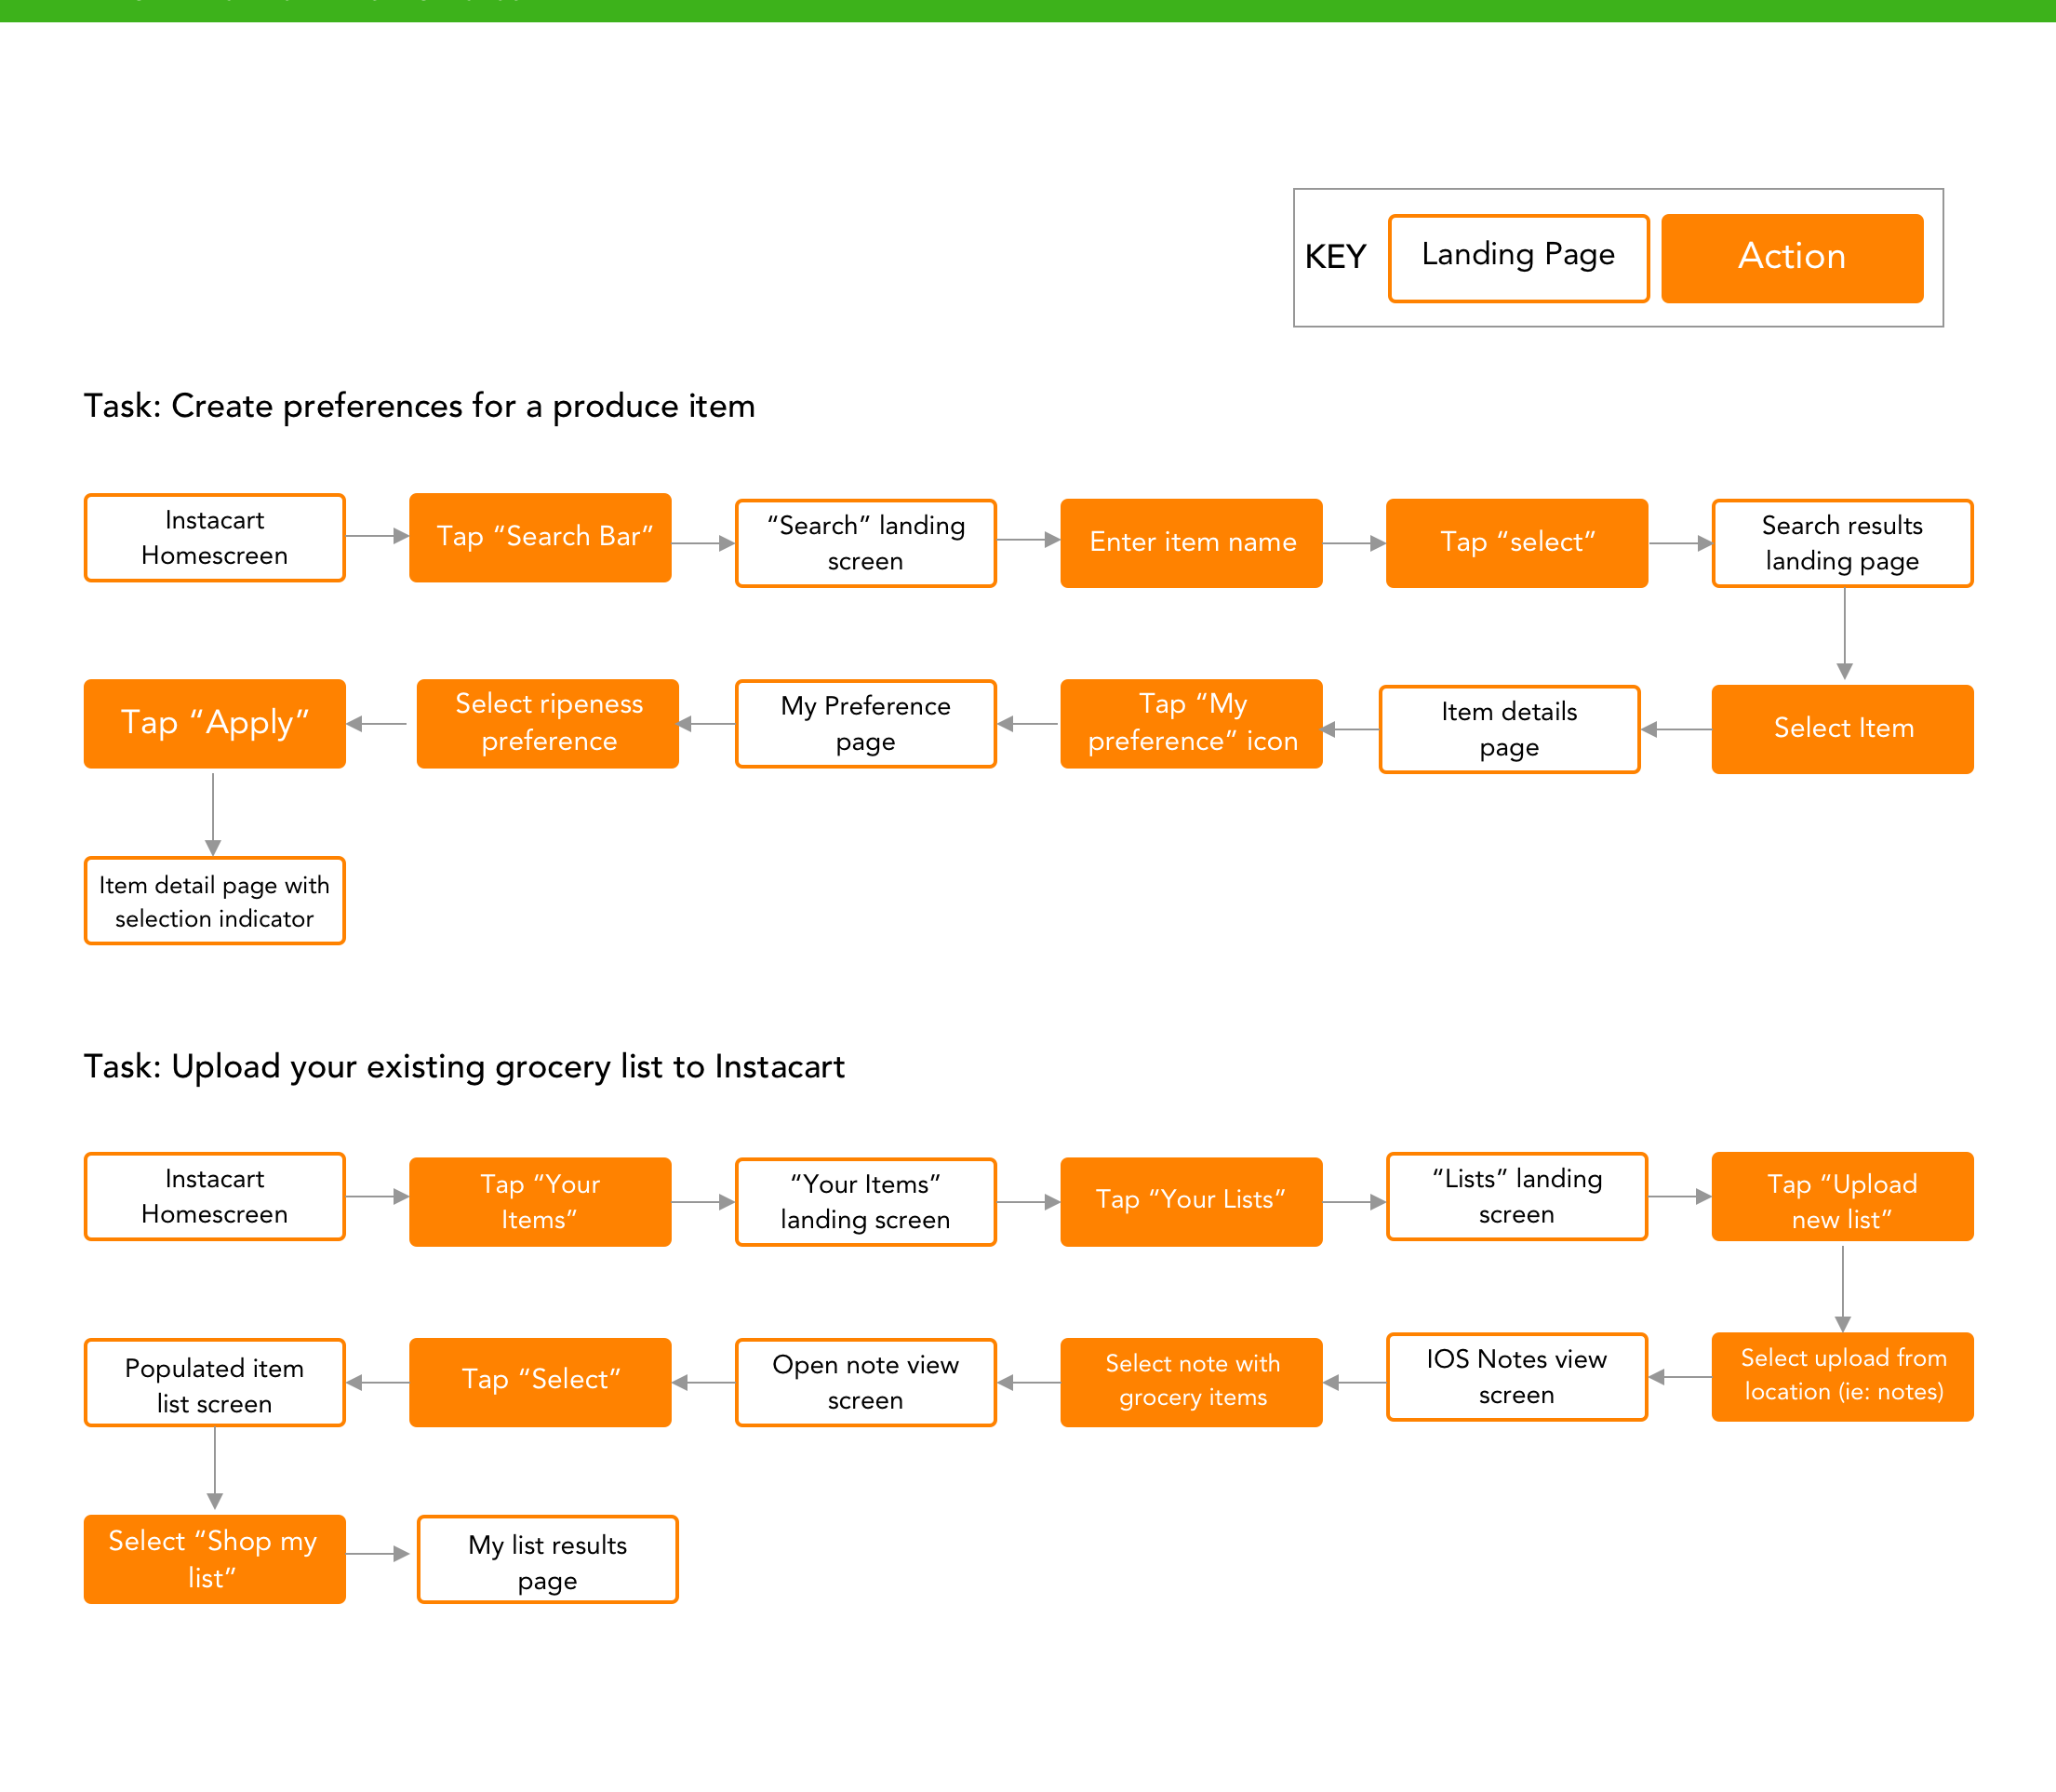Click the Tap "Your Lists" action box
The height and width of the screenshot is (1792, 2056).
1192,1202
